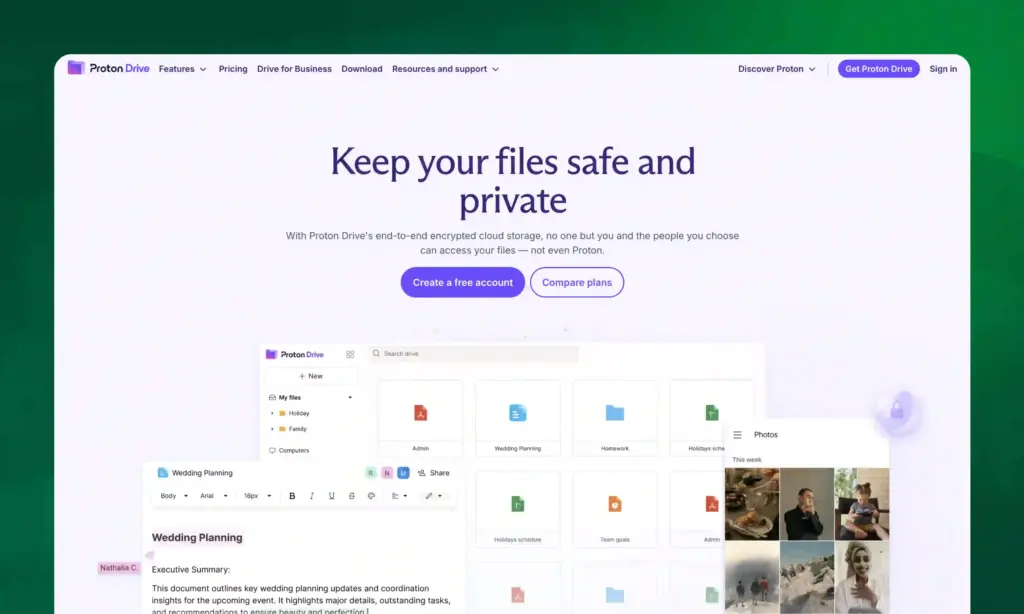Click the yellow Holiday folder icon

pyautogui.click(x=282, y=413)
